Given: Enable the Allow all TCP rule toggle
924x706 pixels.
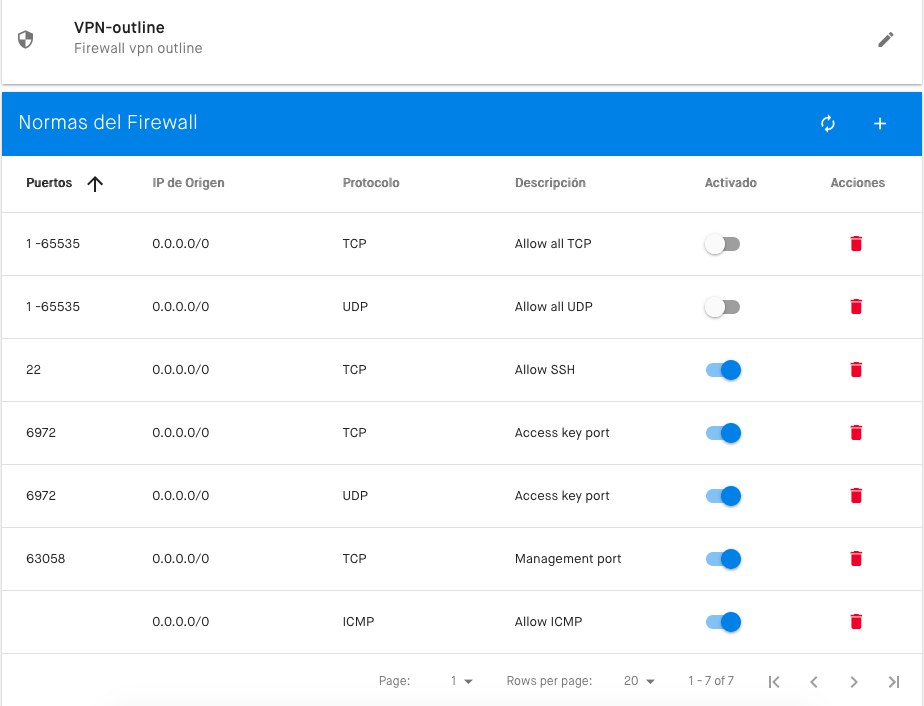Looking at the screenshot, I should (722, 244).
